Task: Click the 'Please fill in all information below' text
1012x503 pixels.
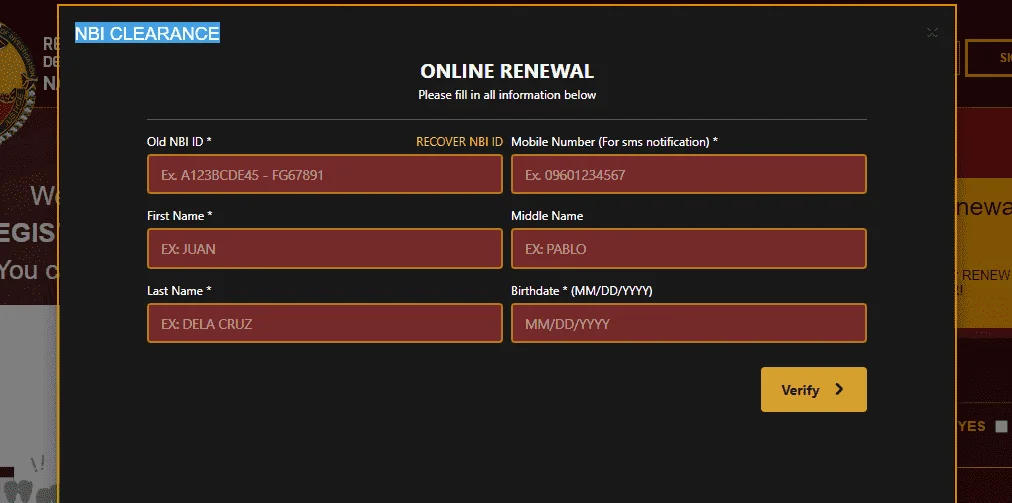Action: click(507, 95)
